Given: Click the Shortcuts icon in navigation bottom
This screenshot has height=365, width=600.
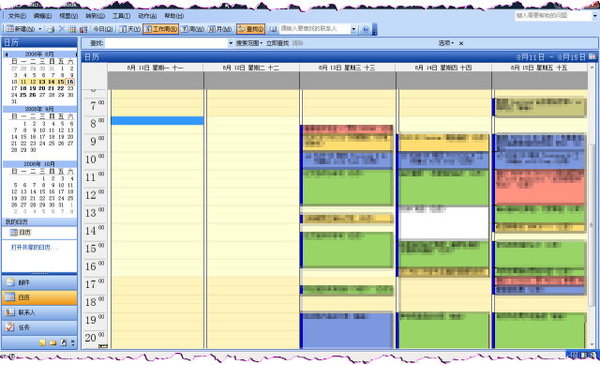Looking at the screenshot, I should 64,343.
